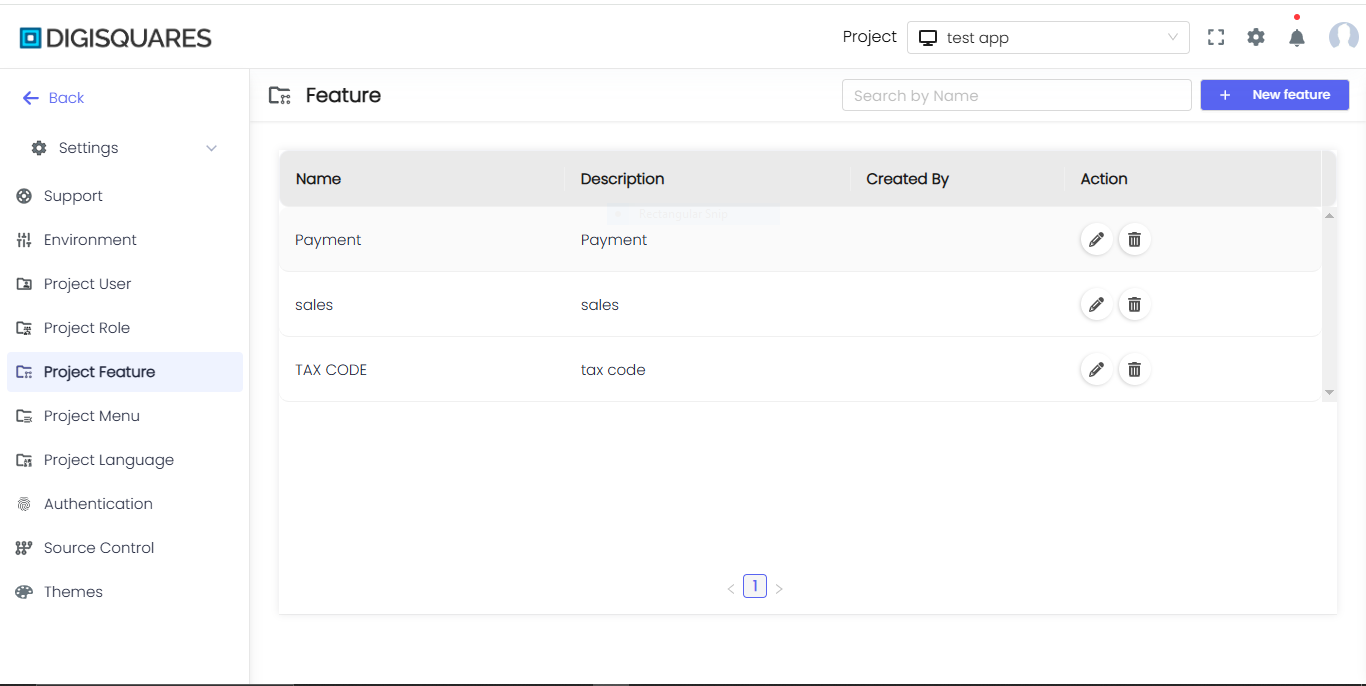Click the Settings gear icon in sidebar
The height and width of the screenshot is (686, 1366).
click(39, 148)
